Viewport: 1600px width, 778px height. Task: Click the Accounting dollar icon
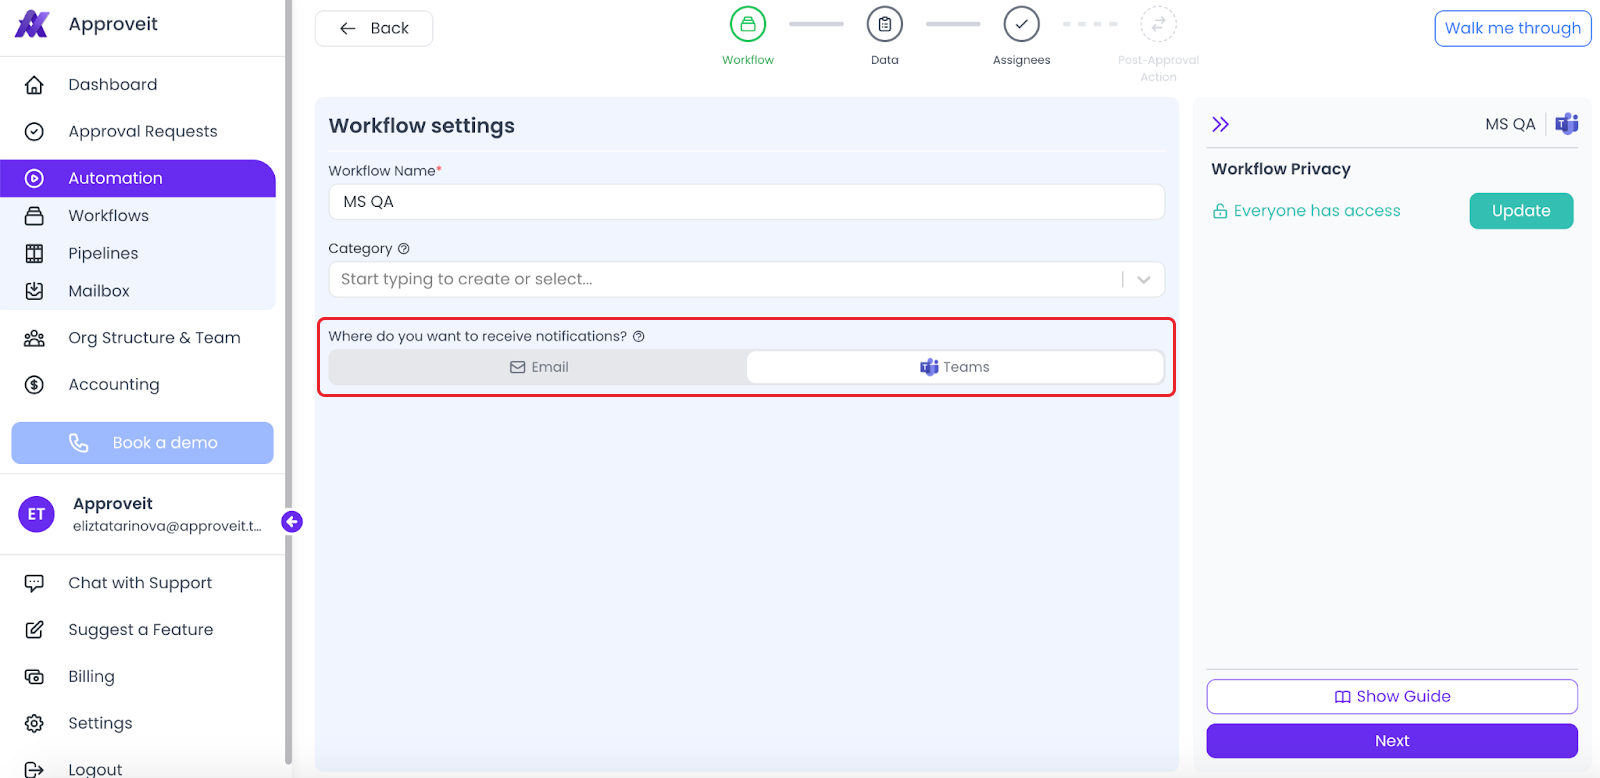(x=34, y=384)
